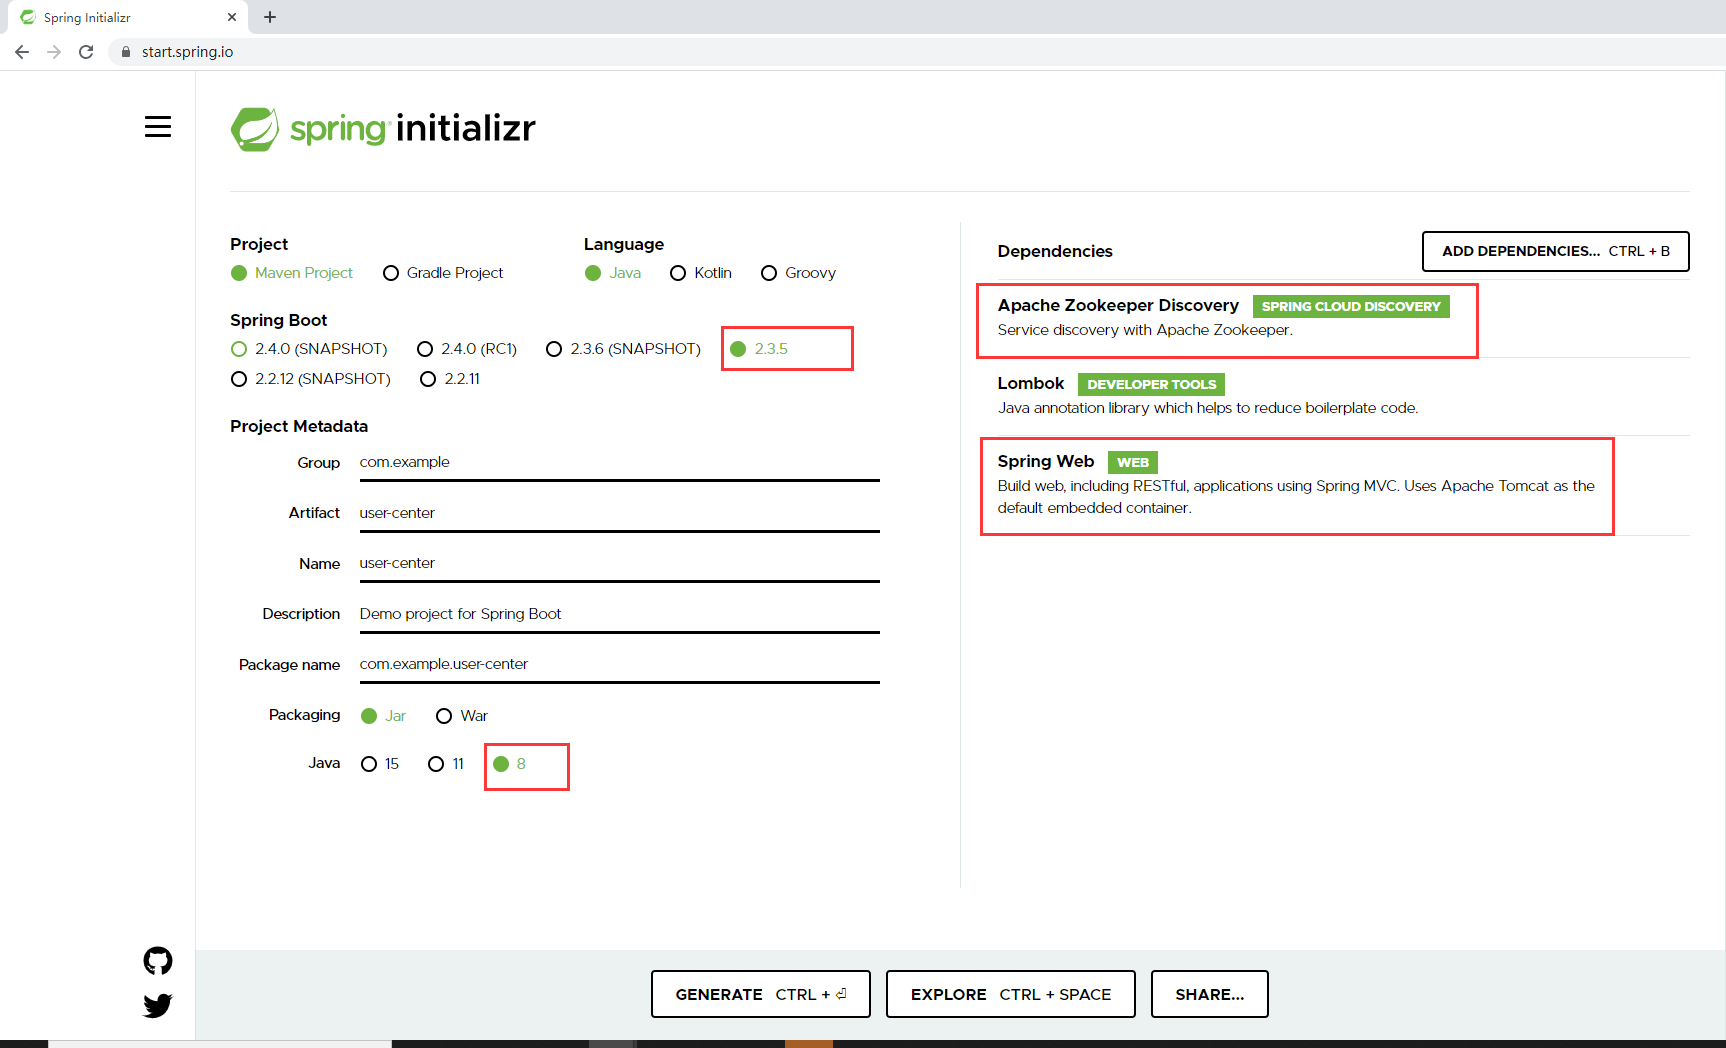Choose Kotlin as language

click(701, 273)
